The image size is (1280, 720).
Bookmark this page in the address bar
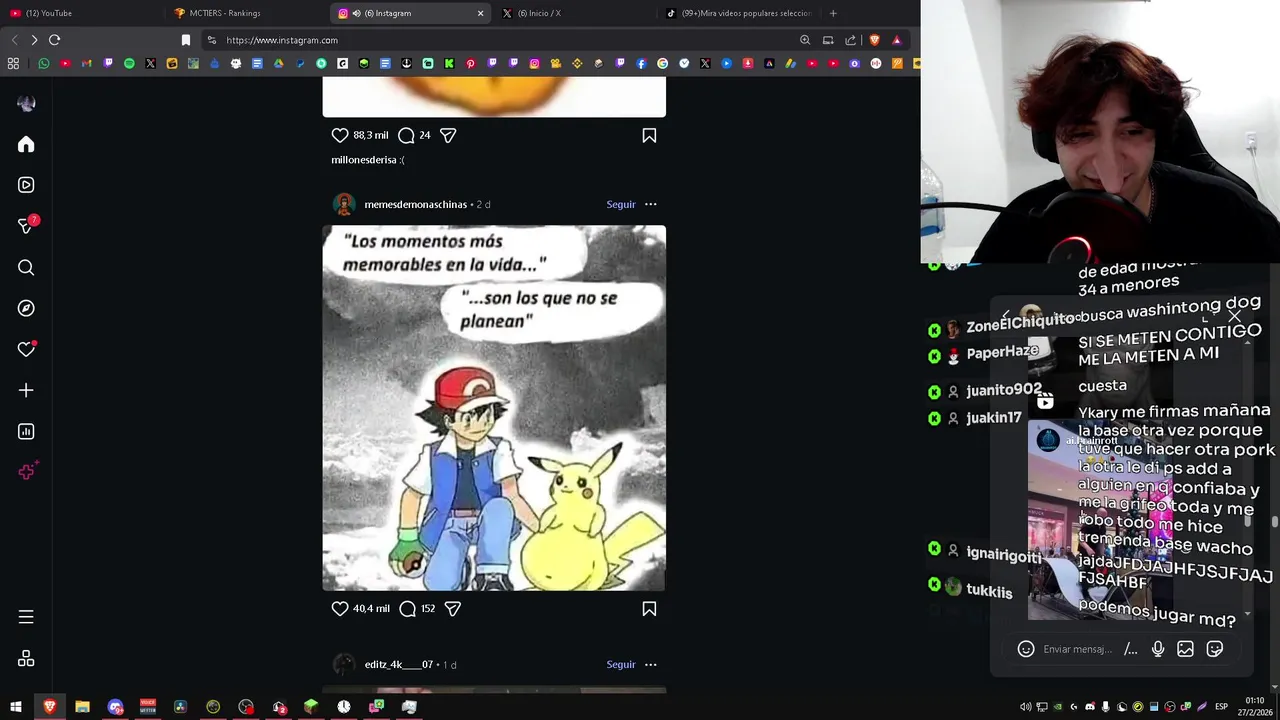coord(185,40)
